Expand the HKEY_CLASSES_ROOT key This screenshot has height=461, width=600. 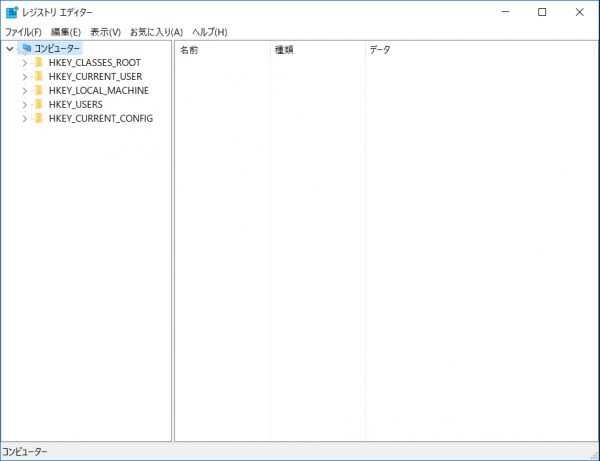(24, 62)
